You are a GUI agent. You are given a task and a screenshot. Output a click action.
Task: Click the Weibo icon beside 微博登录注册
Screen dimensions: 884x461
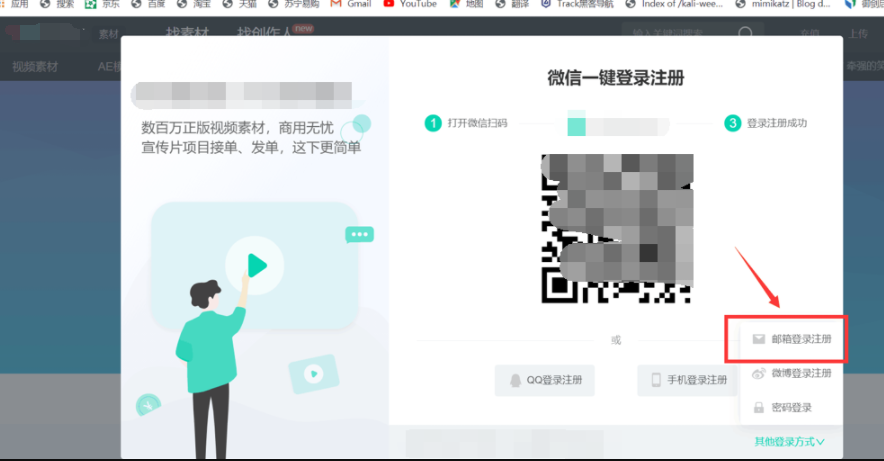coord(759,373)
